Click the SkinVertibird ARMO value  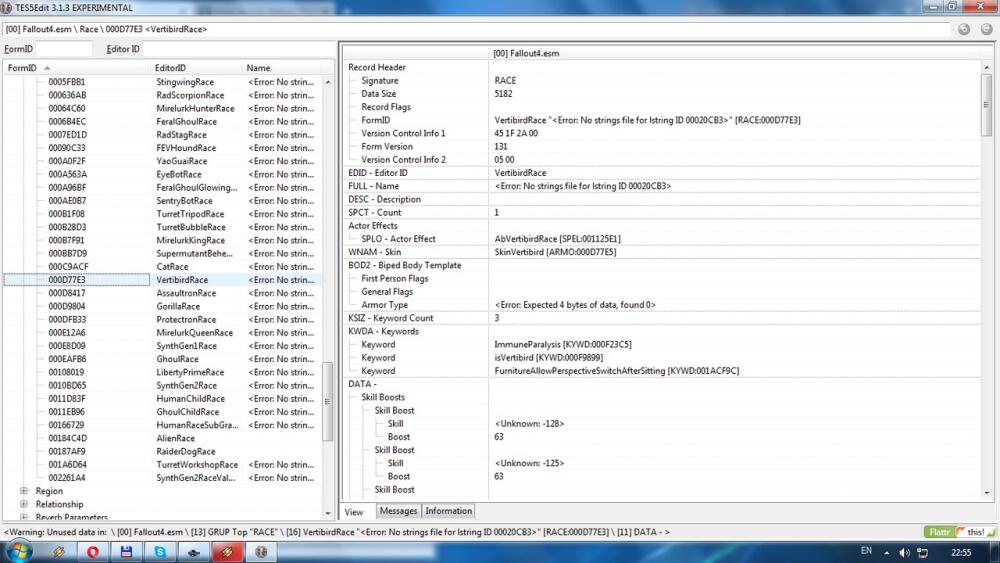point(555,252)
